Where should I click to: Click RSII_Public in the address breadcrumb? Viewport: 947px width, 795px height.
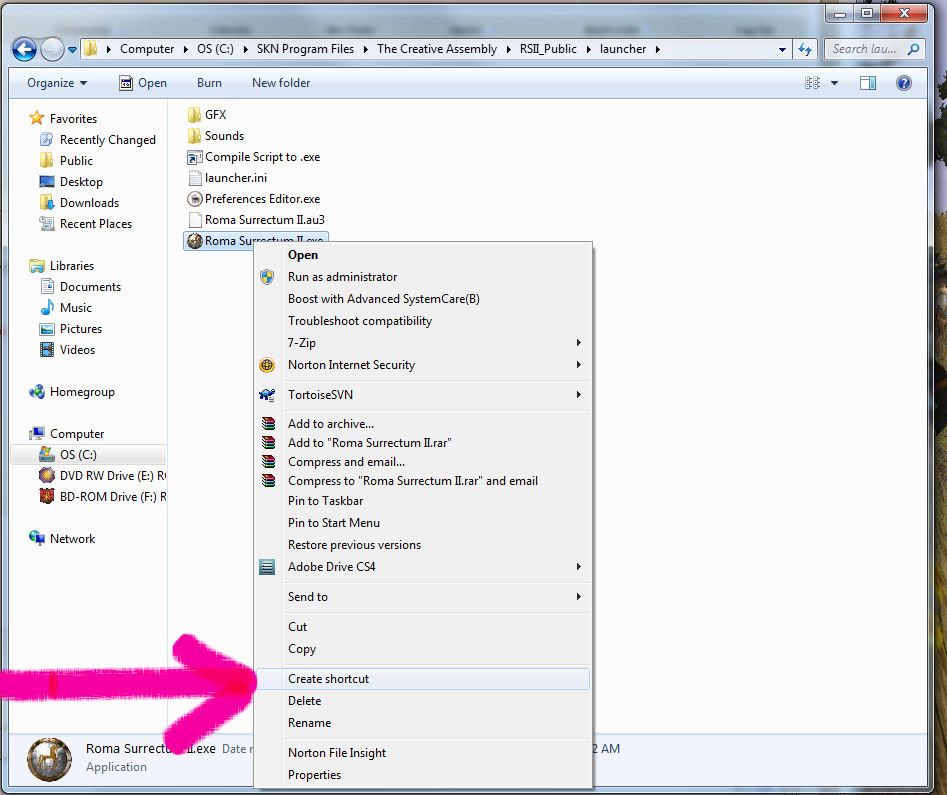coord(547,49)
